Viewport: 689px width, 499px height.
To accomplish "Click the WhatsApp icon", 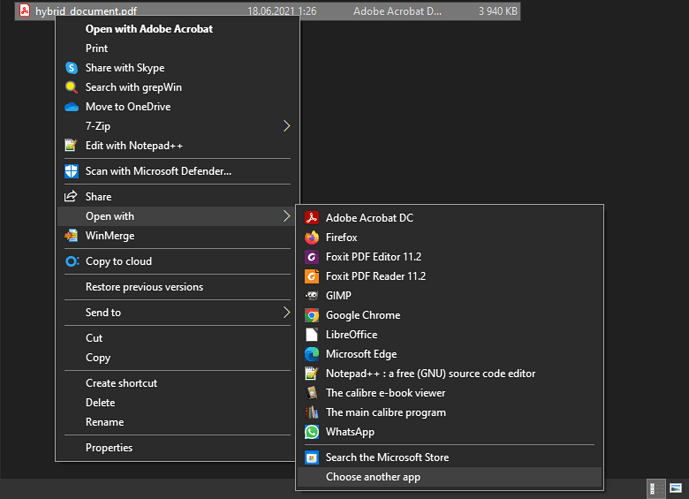I will pos(312,432).
